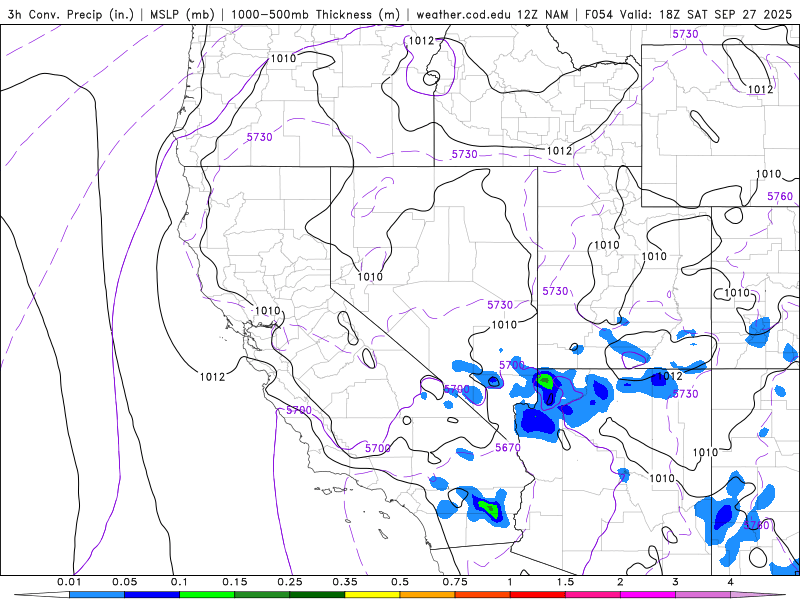Click the "0.01" legend value
This screenshot has width=800, height=600.
click(x=69, y=582)
